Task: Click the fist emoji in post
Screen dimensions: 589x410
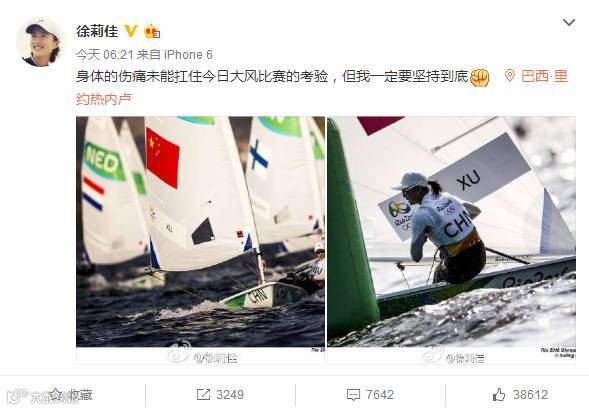Action: click(x=479, y=78)
